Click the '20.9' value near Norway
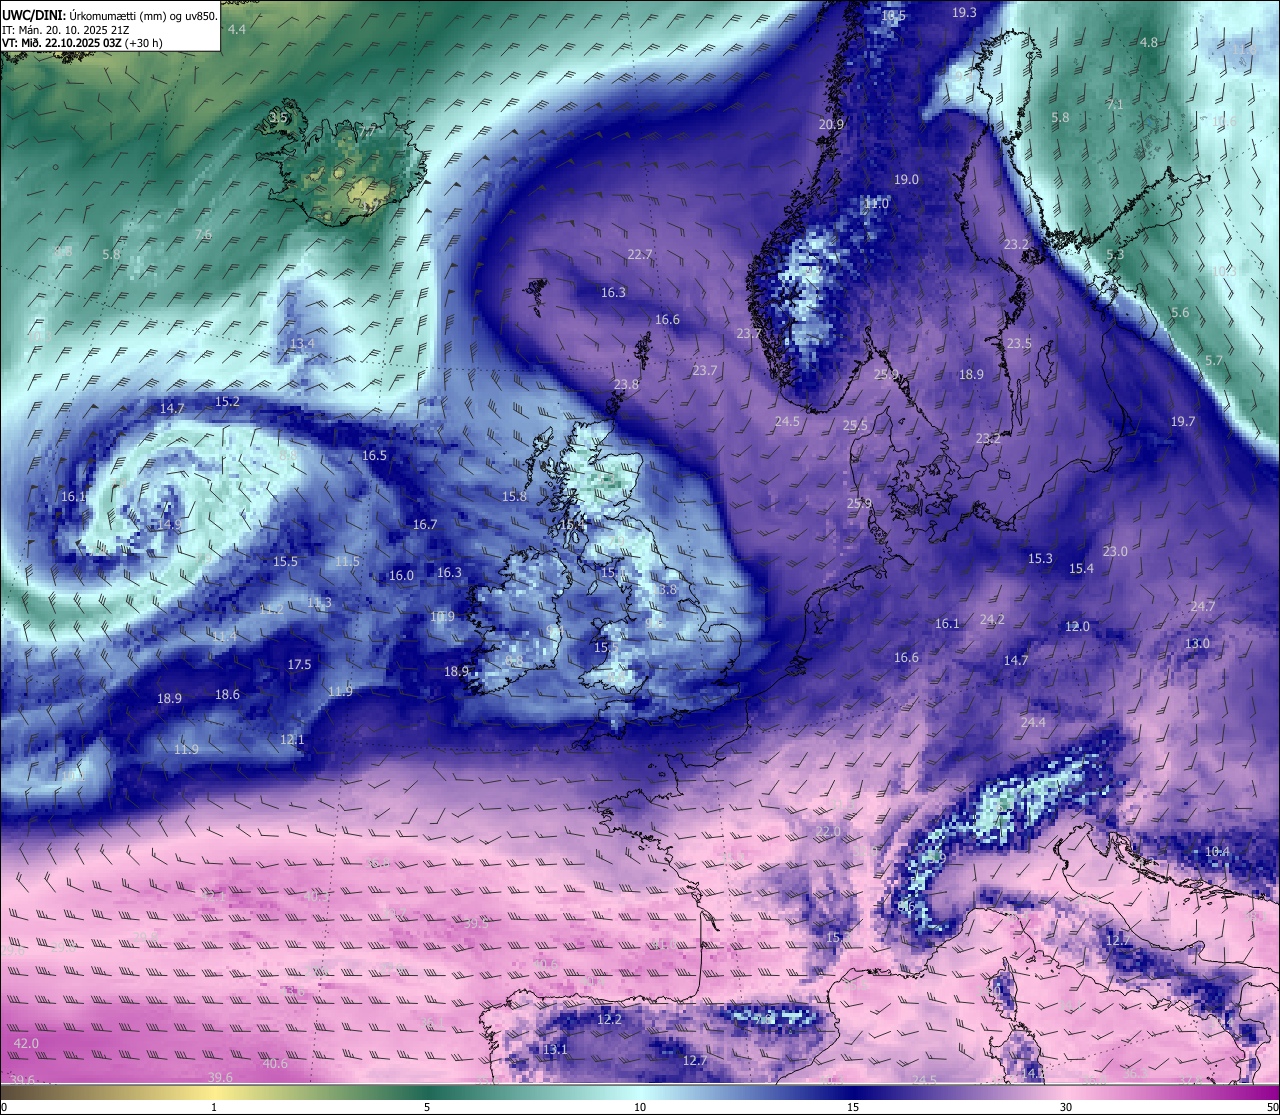The width and height of the screenshot is (1280, 1115). 831,125
